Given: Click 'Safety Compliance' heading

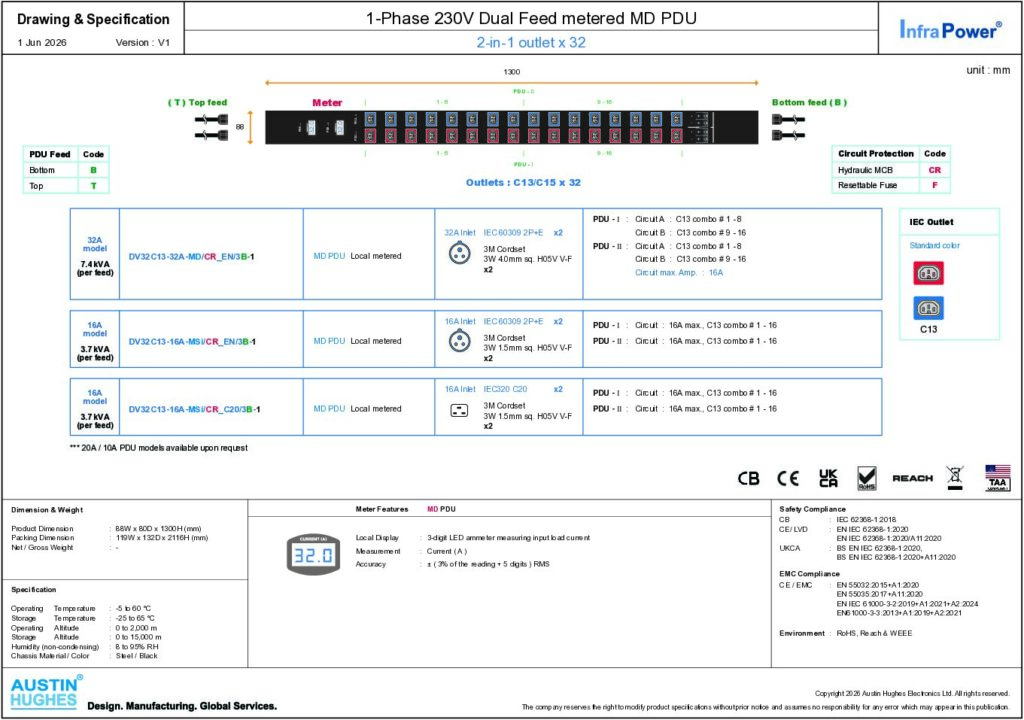Looking at the screenshot, I should [x=812, y=509].
